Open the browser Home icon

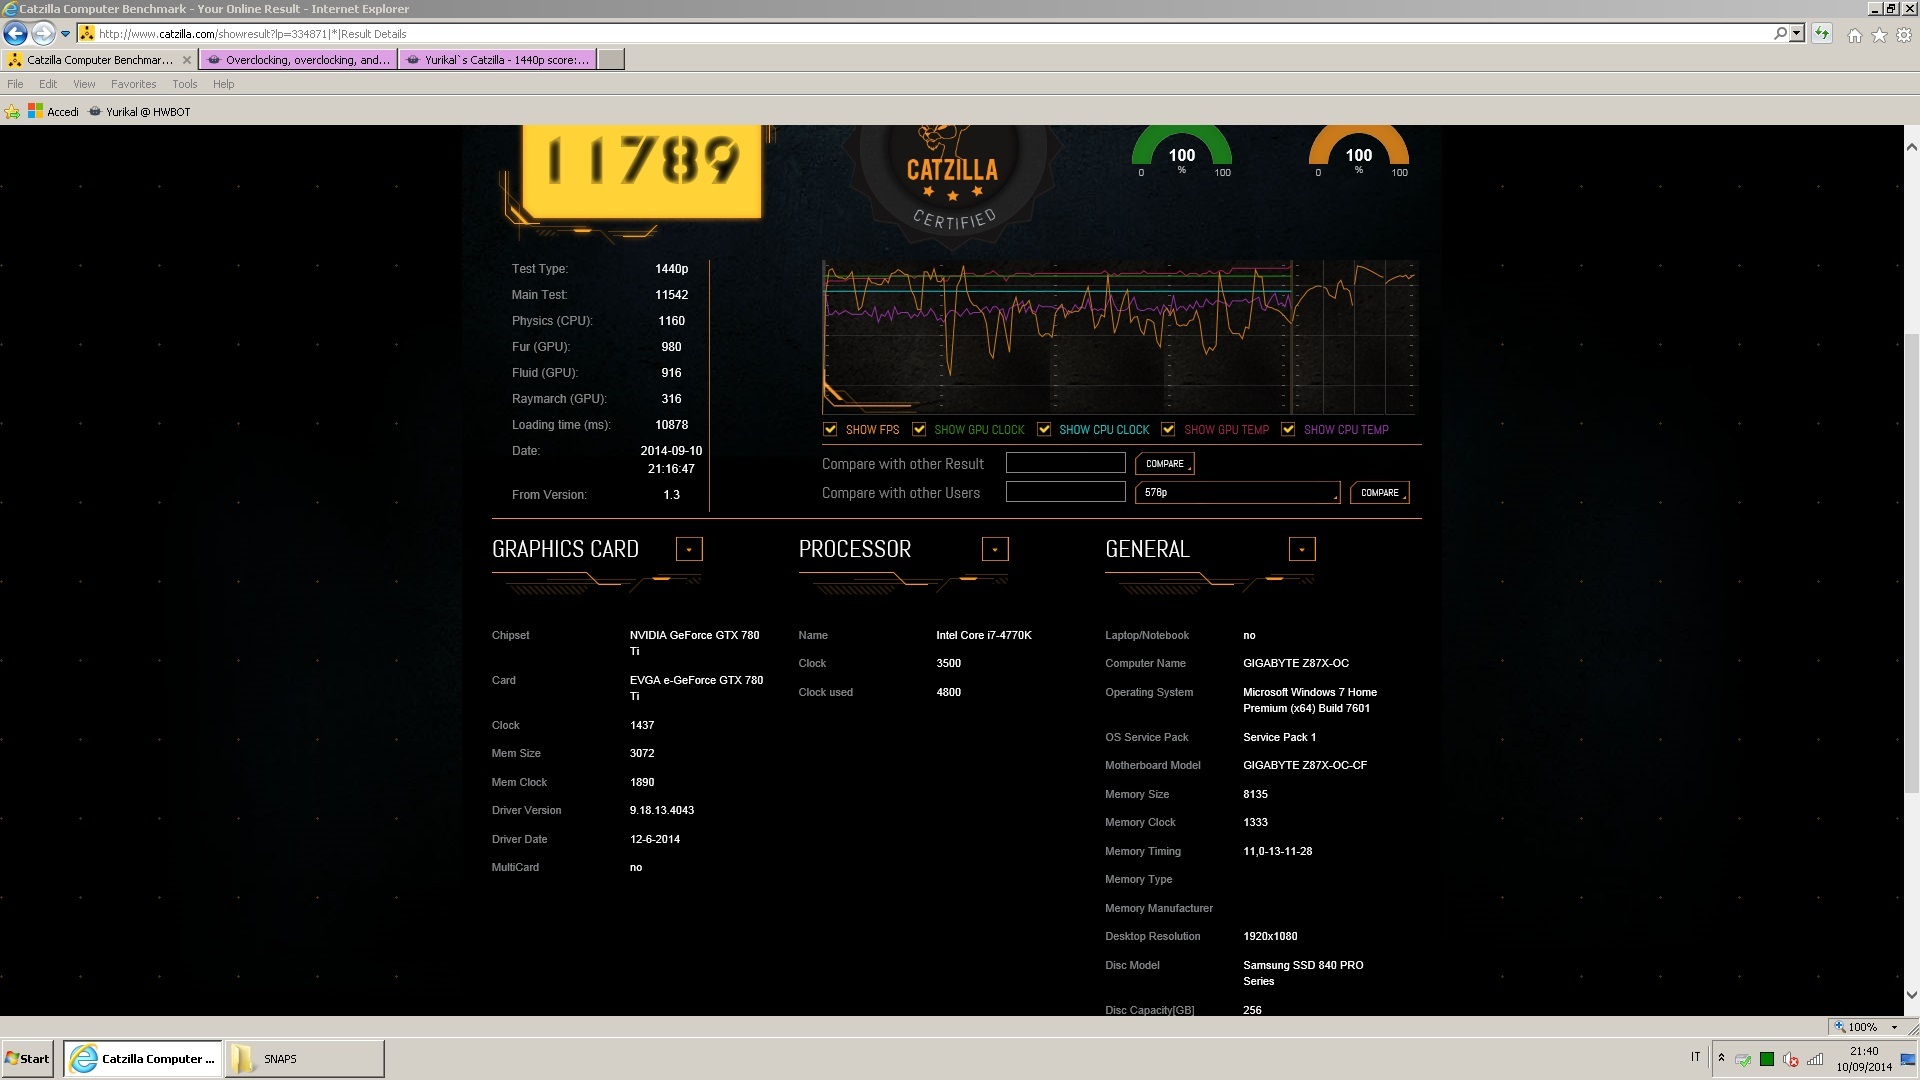(1855, 35)
